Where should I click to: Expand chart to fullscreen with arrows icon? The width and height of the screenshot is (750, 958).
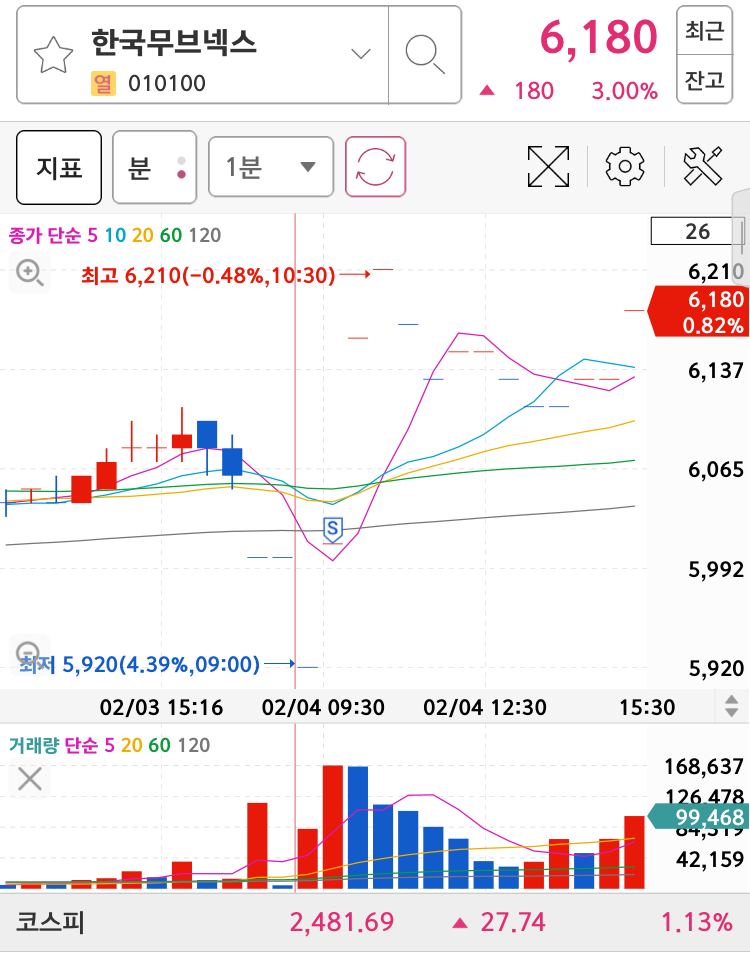548,166
